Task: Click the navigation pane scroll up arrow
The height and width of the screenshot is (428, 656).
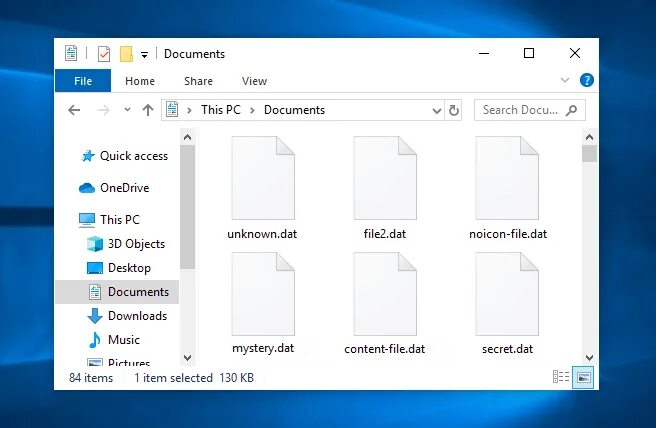Action: [187, 137]
